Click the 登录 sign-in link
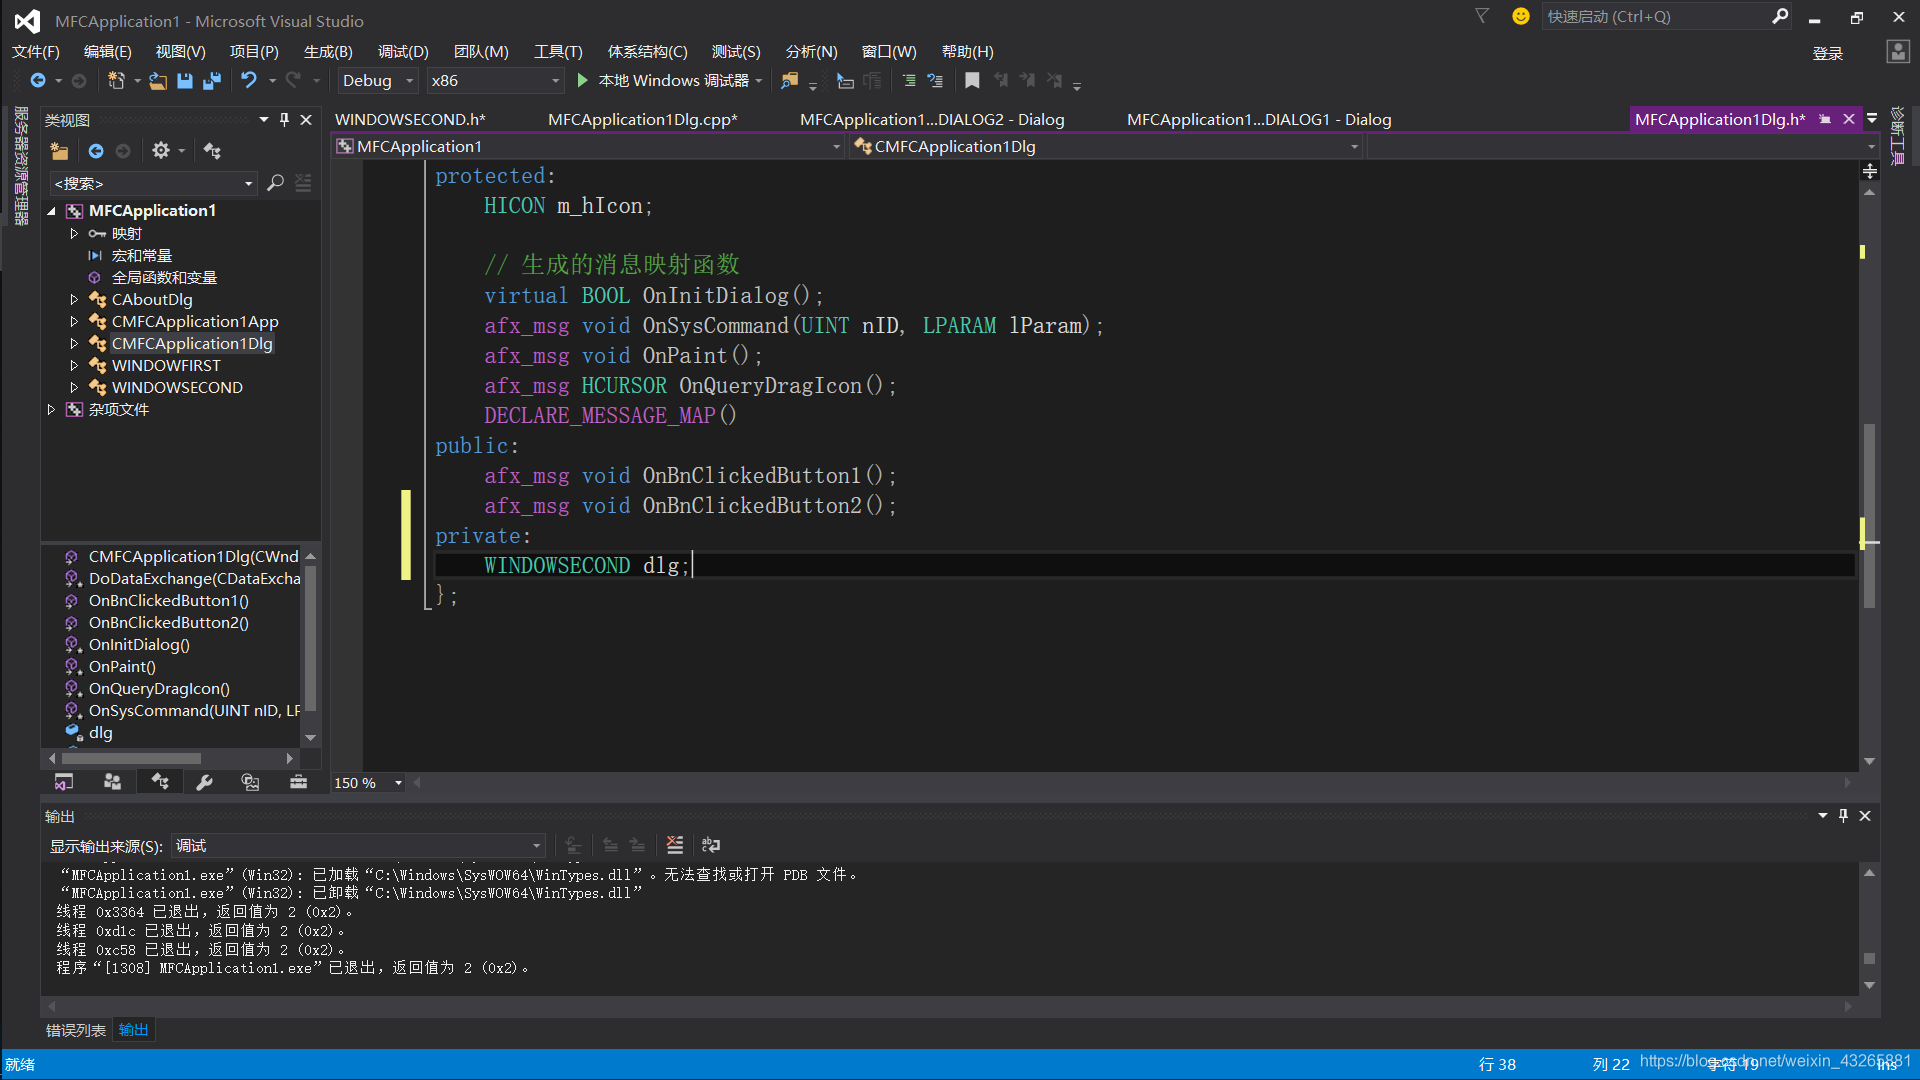The height and width of the screenshot is (1080, 1920). click(1827, 54)
